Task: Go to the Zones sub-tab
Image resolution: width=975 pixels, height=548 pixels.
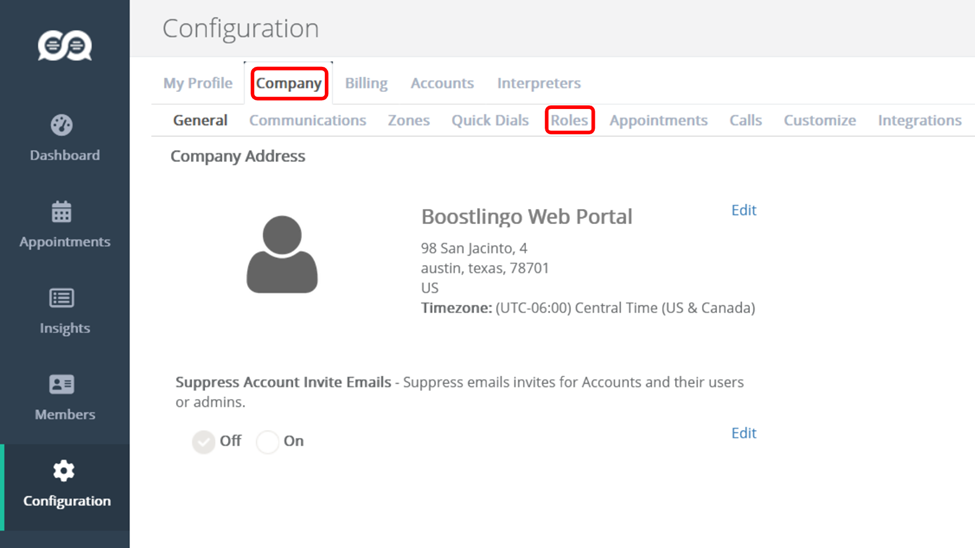Action: point(409,120)
